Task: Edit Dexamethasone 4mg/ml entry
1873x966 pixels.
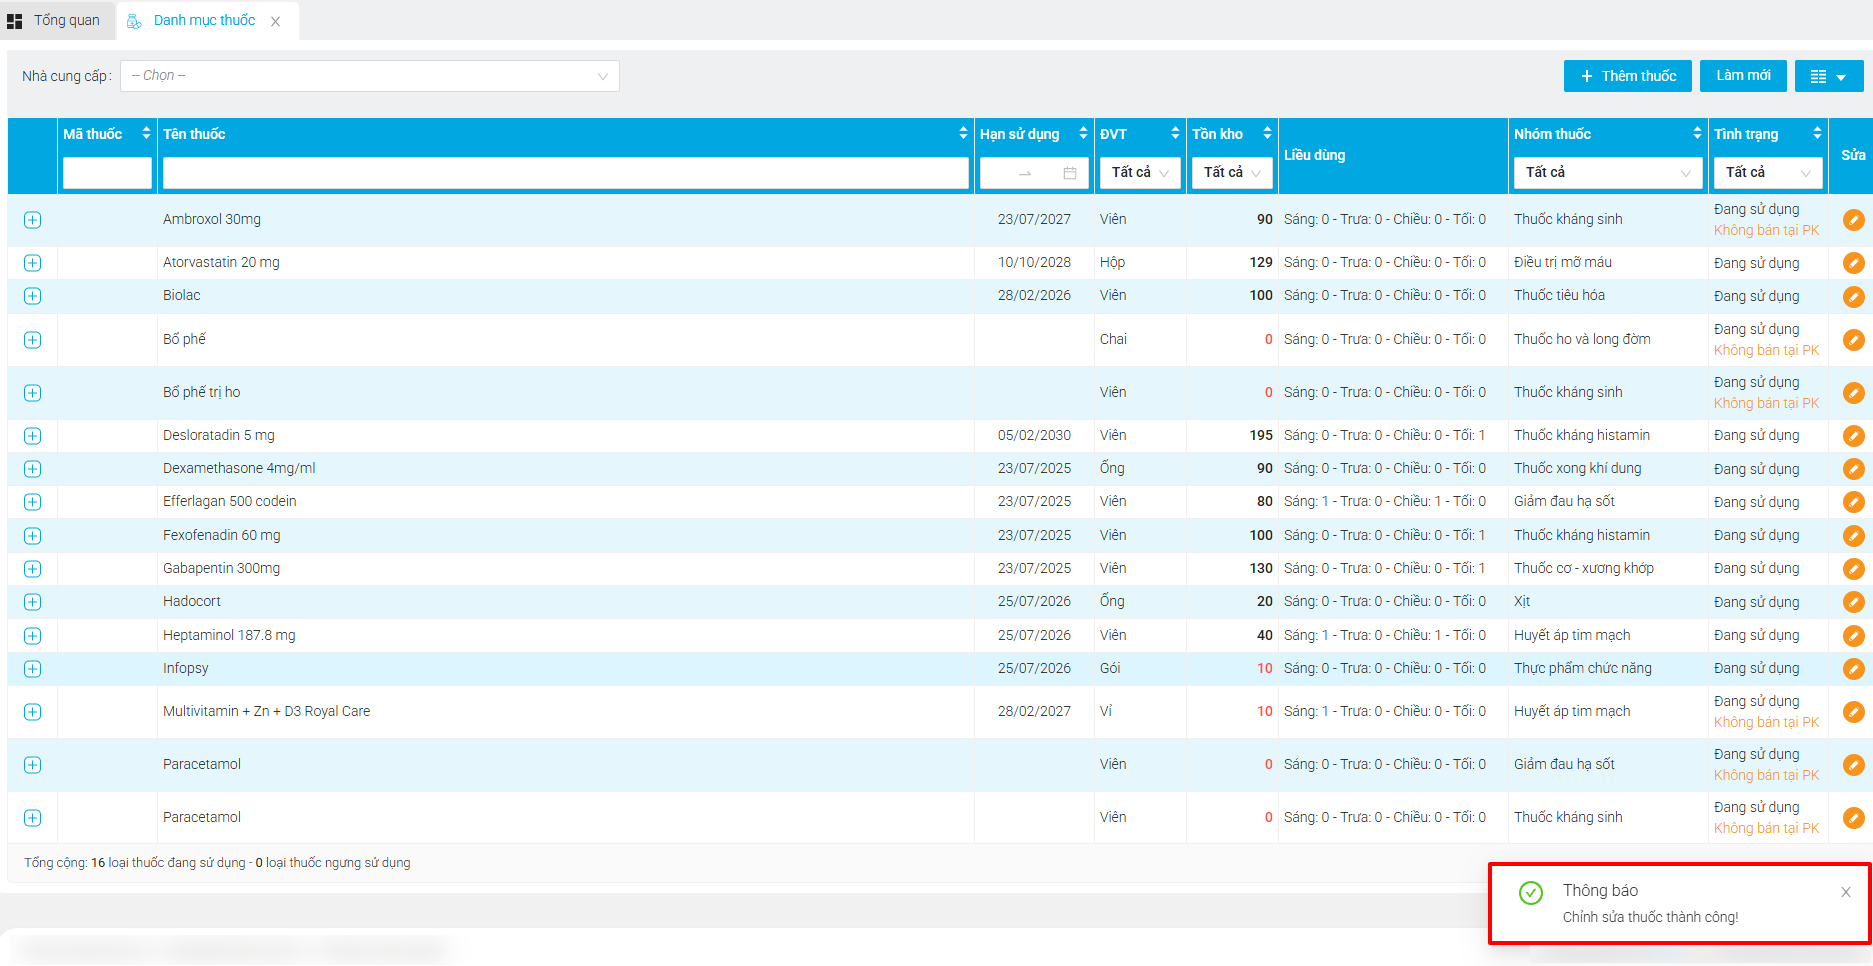Action: coord(1853,469)
